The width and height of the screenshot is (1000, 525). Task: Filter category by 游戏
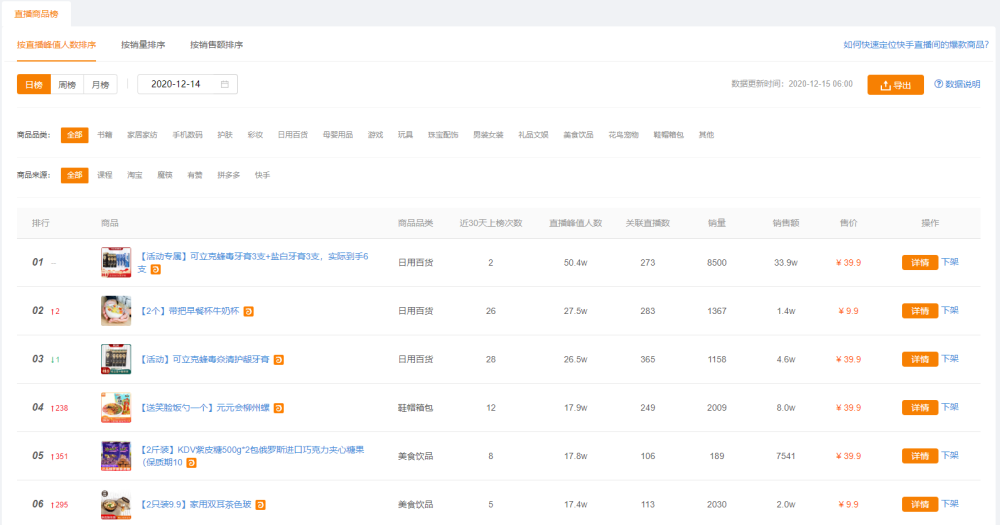coord(376,135)
